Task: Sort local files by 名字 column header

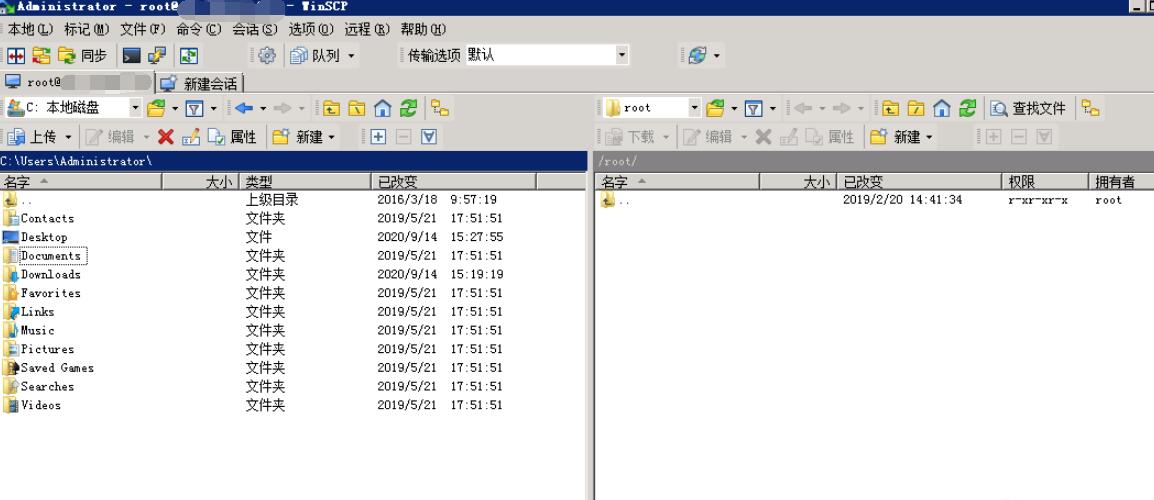Action: [81, 181]
